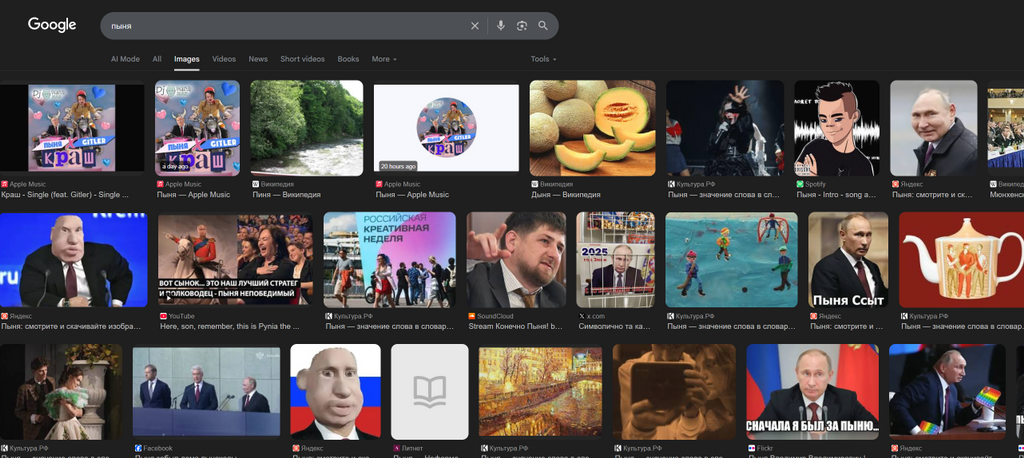Open the 'Сначала я был за Пыню' Flickr thumbnail
Screen dimensions: 1024x458
coord(812,391)
